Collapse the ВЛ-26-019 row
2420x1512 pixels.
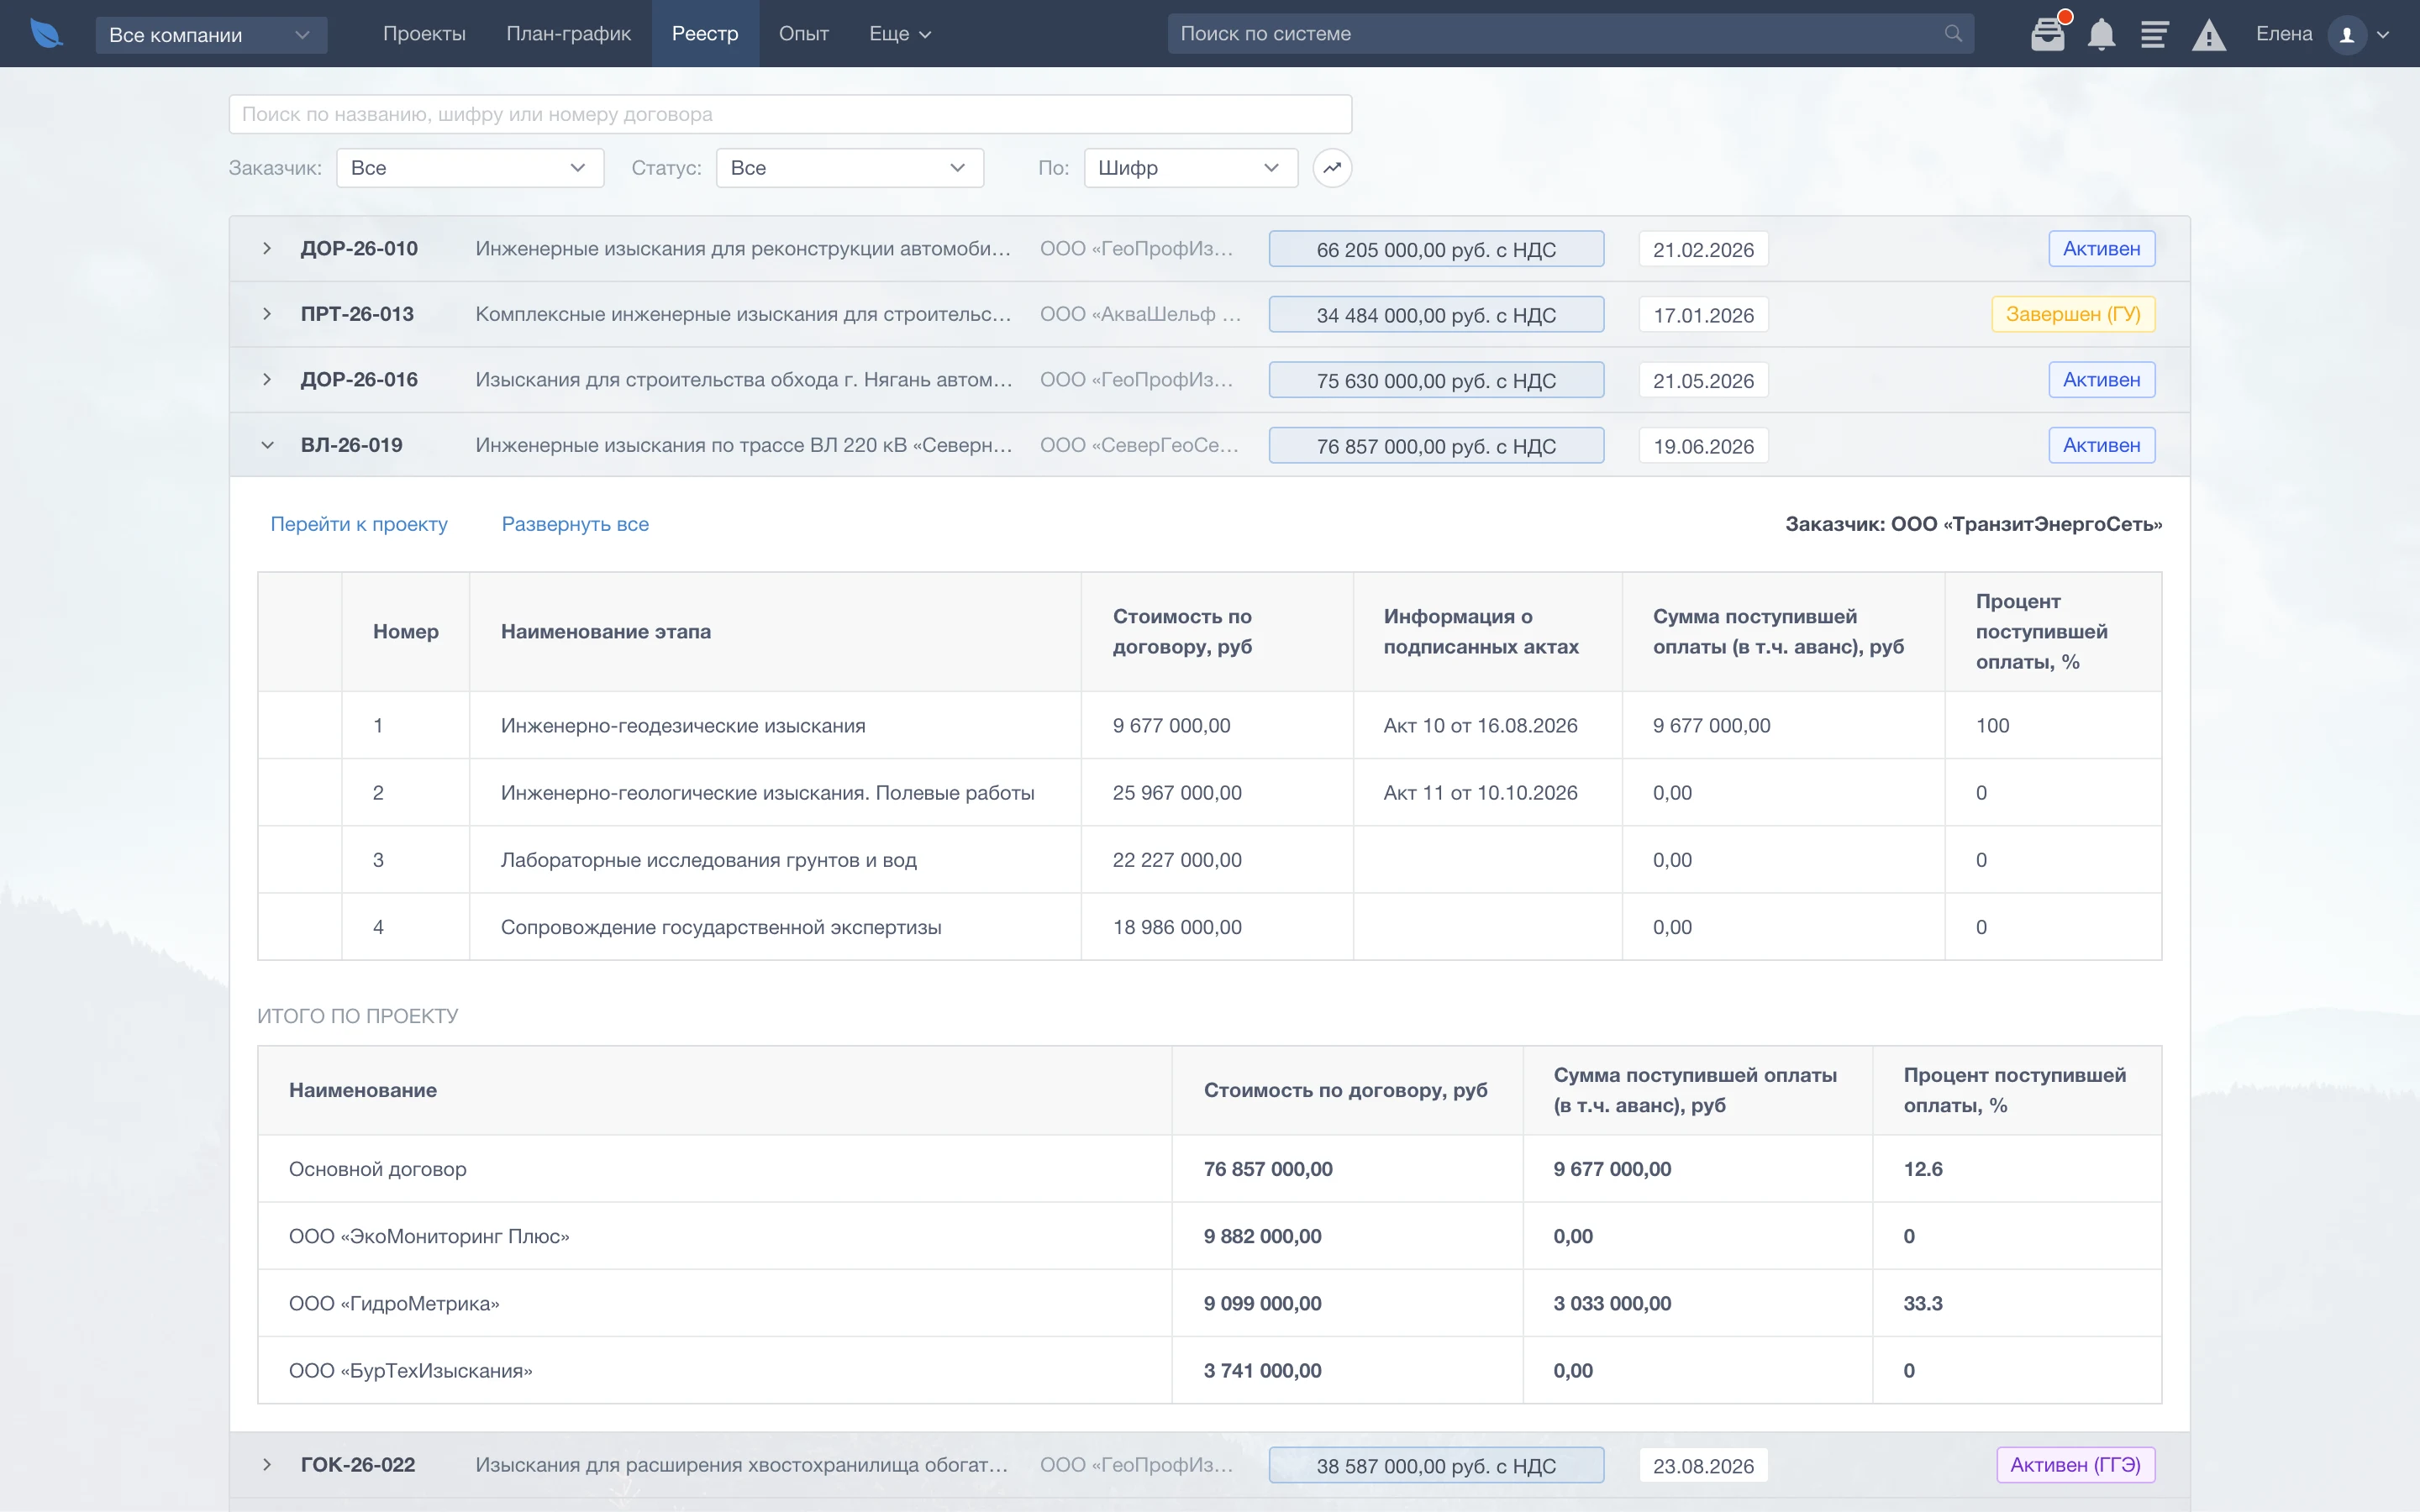point(267,445)
